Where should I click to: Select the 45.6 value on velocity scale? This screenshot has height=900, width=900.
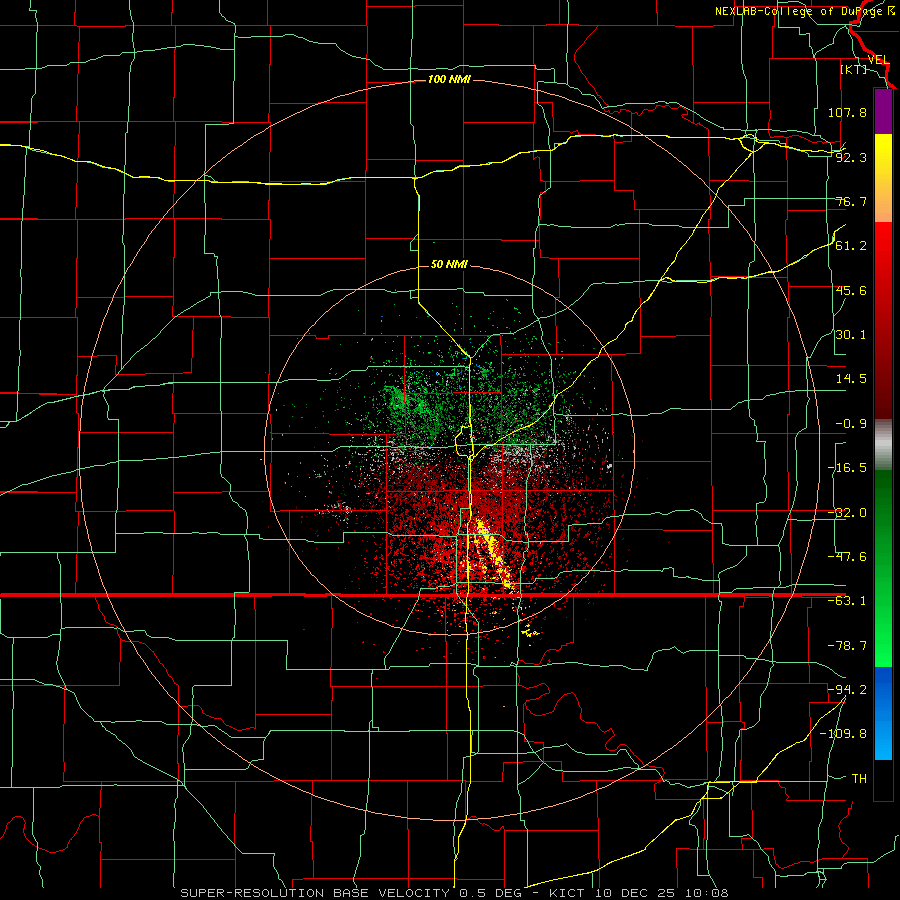point(851,290)
